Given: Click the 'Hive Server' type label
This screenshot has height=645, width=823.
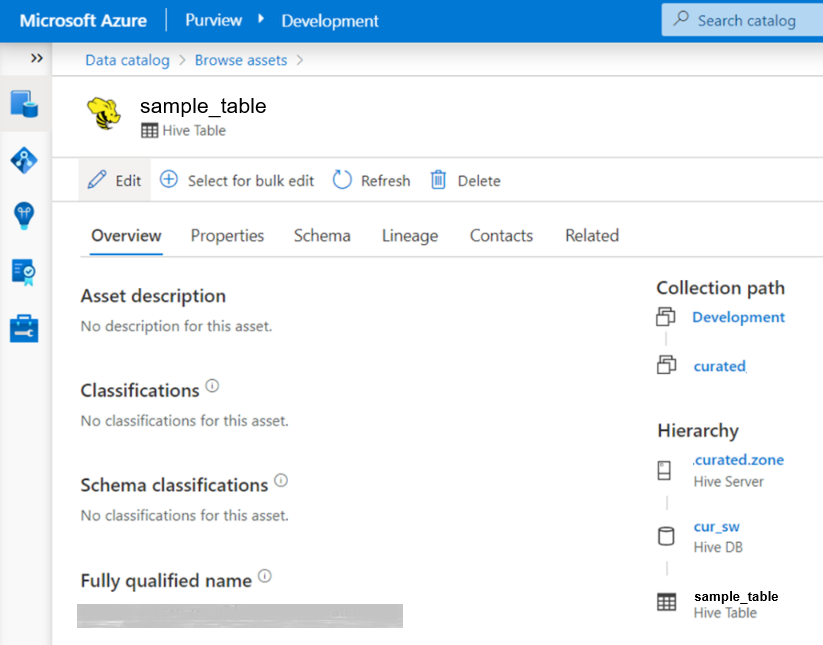Looking at the screenshot, I should pyautogui.click(x=729, y=481).
